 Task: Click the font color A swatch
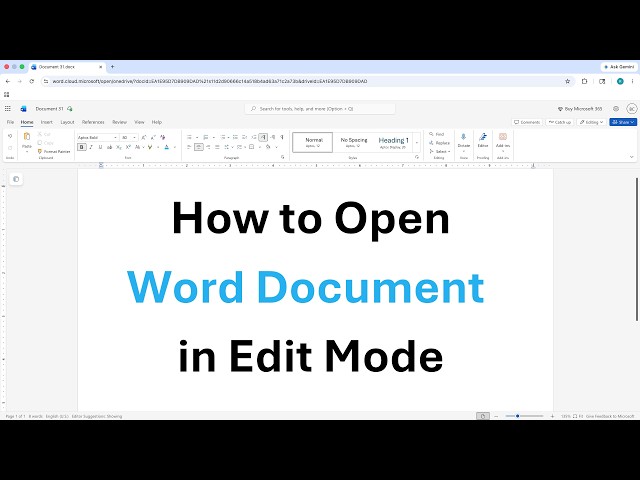coord(167,147)
